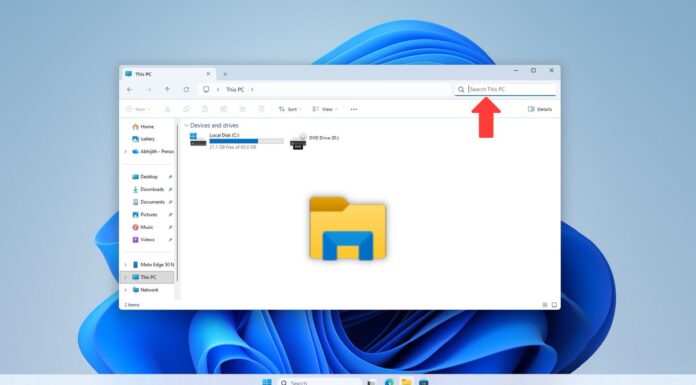Open the Sort dropdown menu
The width and height of the screenshot is (696, 385).
coord(290,109)
